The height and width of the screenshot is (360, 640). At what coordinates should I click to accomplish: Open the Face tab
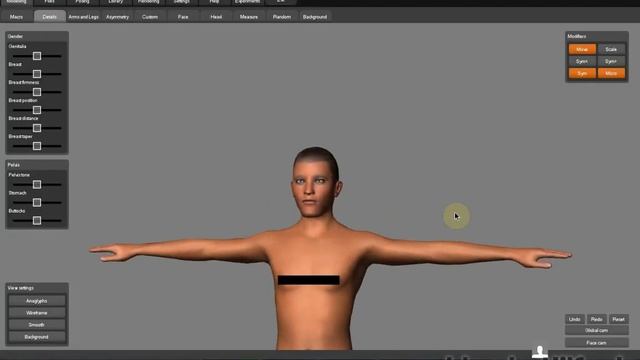(x=183, y=17)
